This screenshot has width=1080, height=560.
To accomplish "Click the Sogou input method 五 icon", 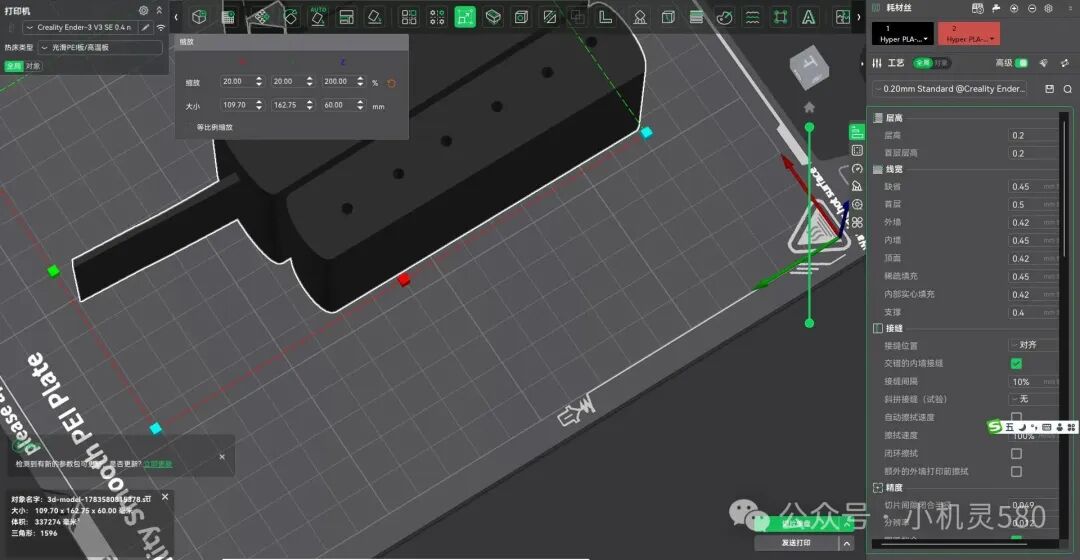I will point(1010,427).
